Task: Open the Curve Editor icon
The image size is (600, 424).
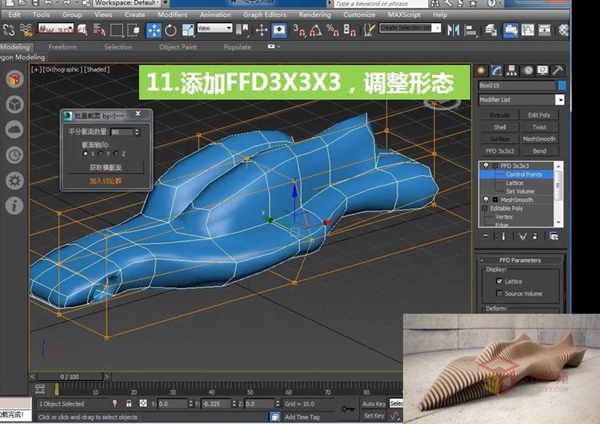Action: tap(528, 30)
